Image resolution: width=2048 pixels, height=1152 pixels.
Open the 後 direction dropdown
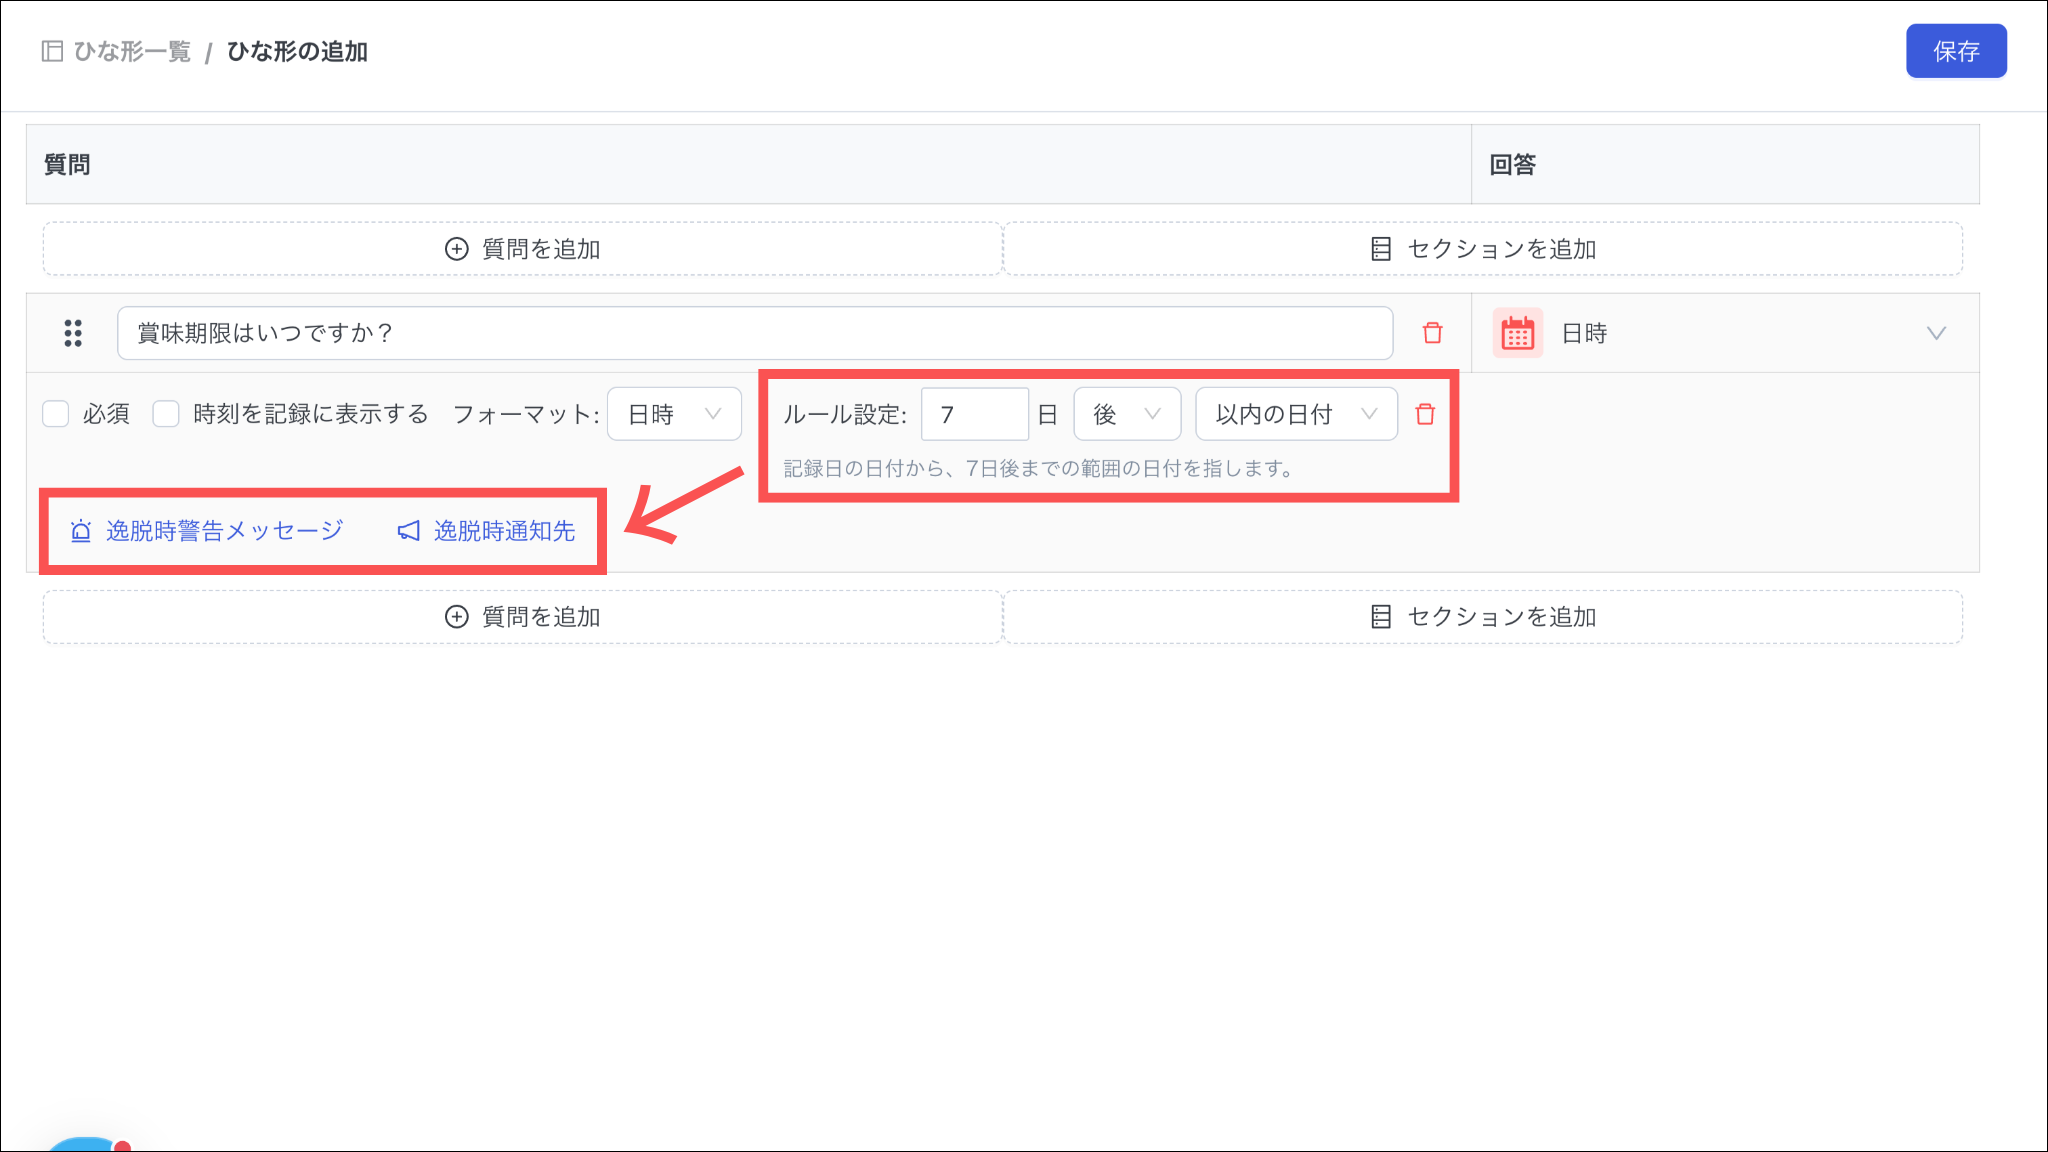[x=1126, y=414]
